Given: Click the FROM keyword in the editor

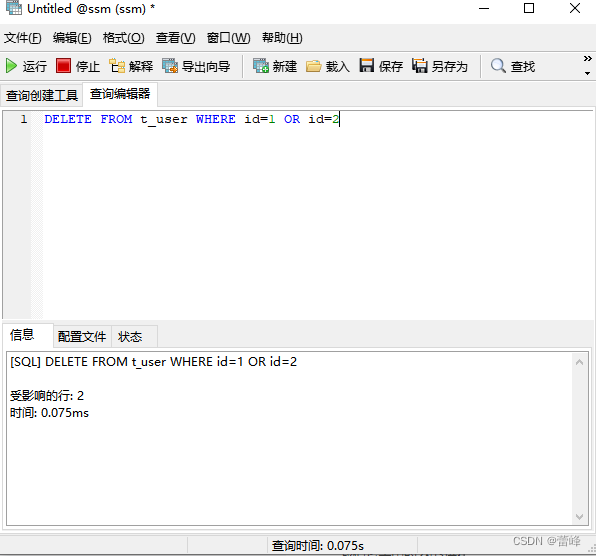Looking at the screenshot, I should (116, 119).
